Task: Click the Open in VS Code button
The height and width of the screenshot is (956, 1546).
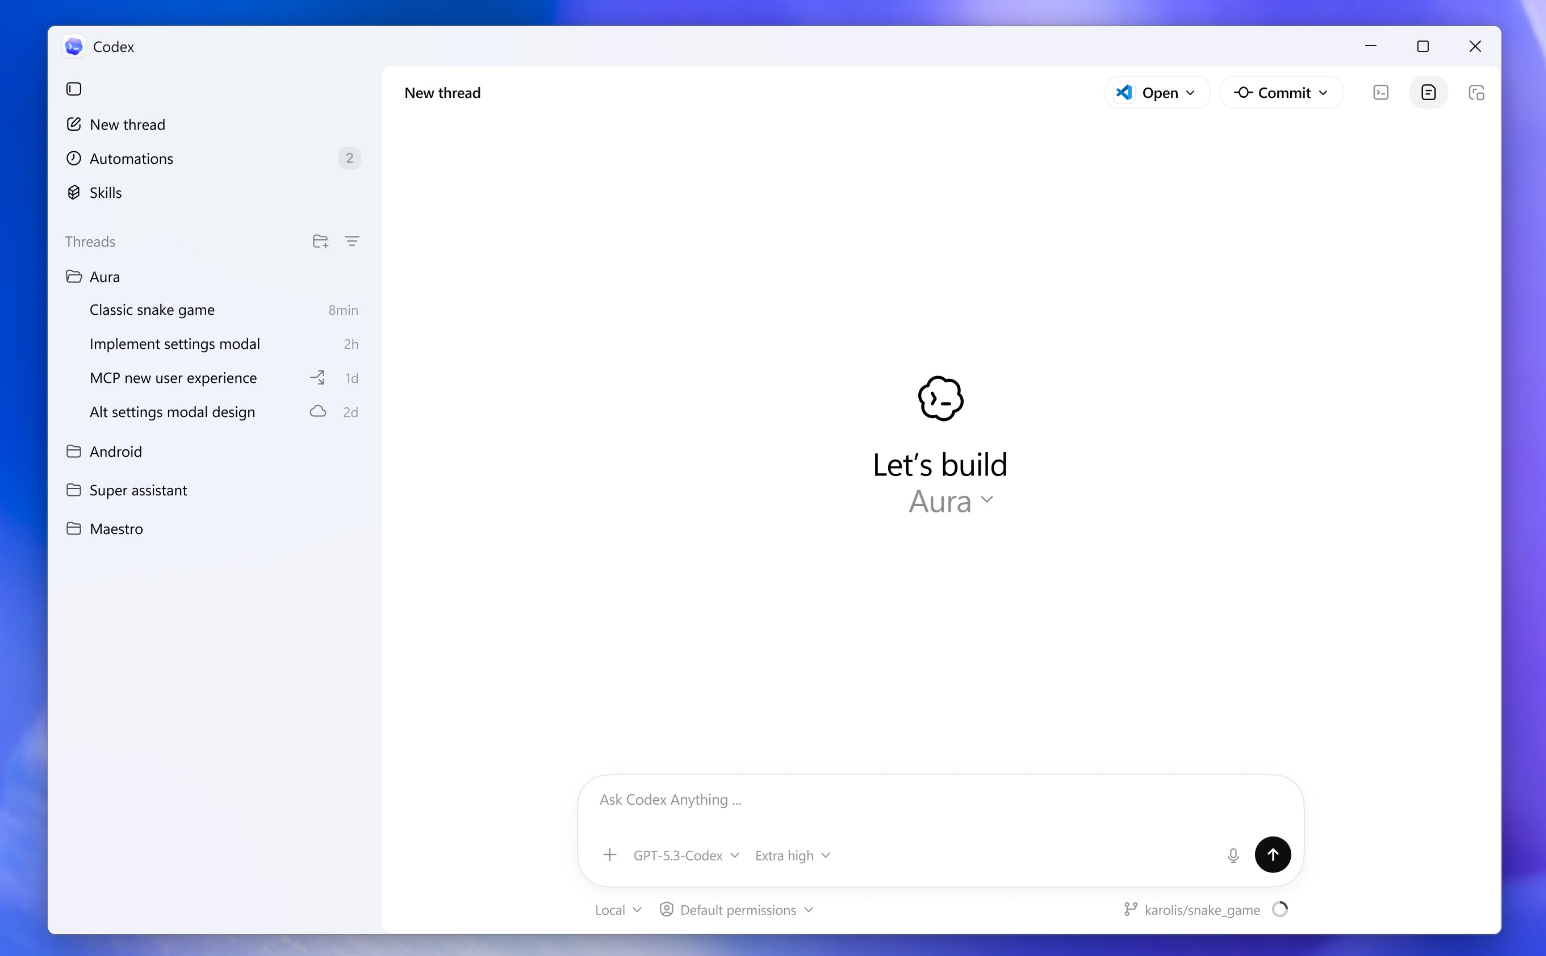Action: (x=1157, y=92)
